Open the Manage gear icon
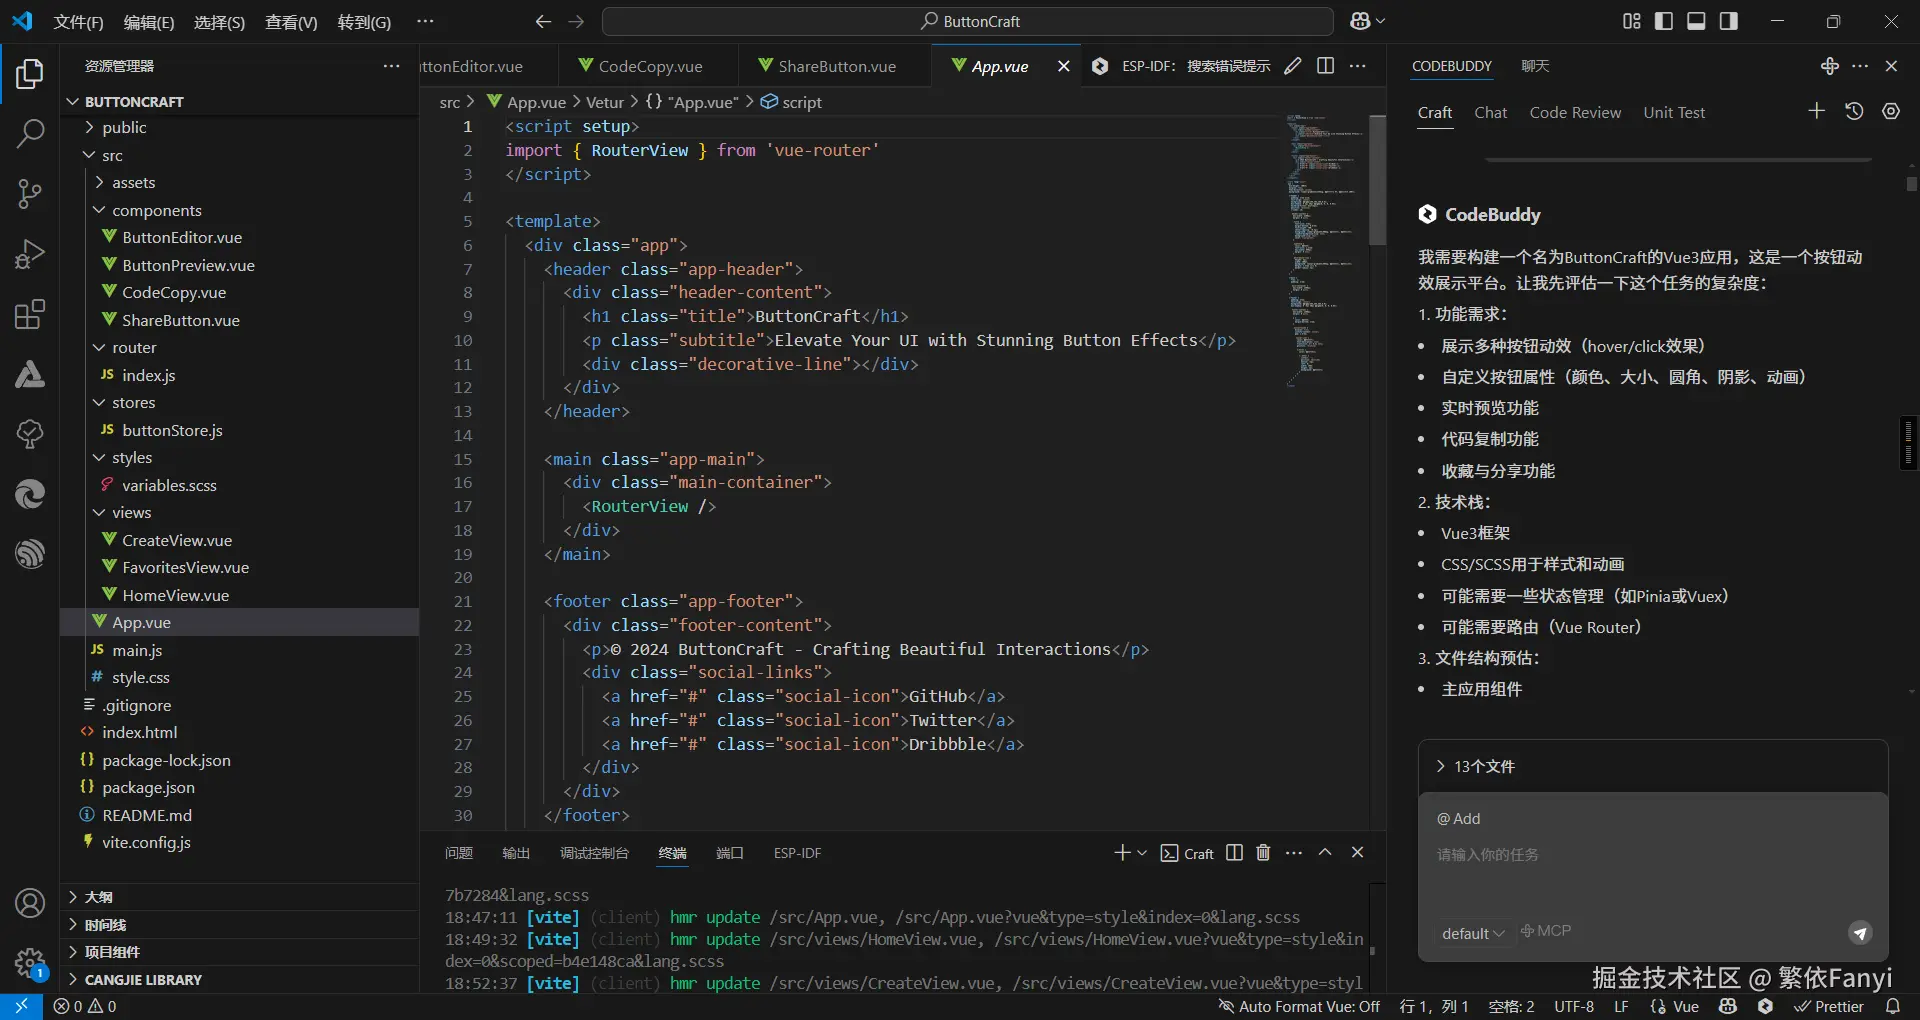The image size is (1920, 1020). pos(30,964)
